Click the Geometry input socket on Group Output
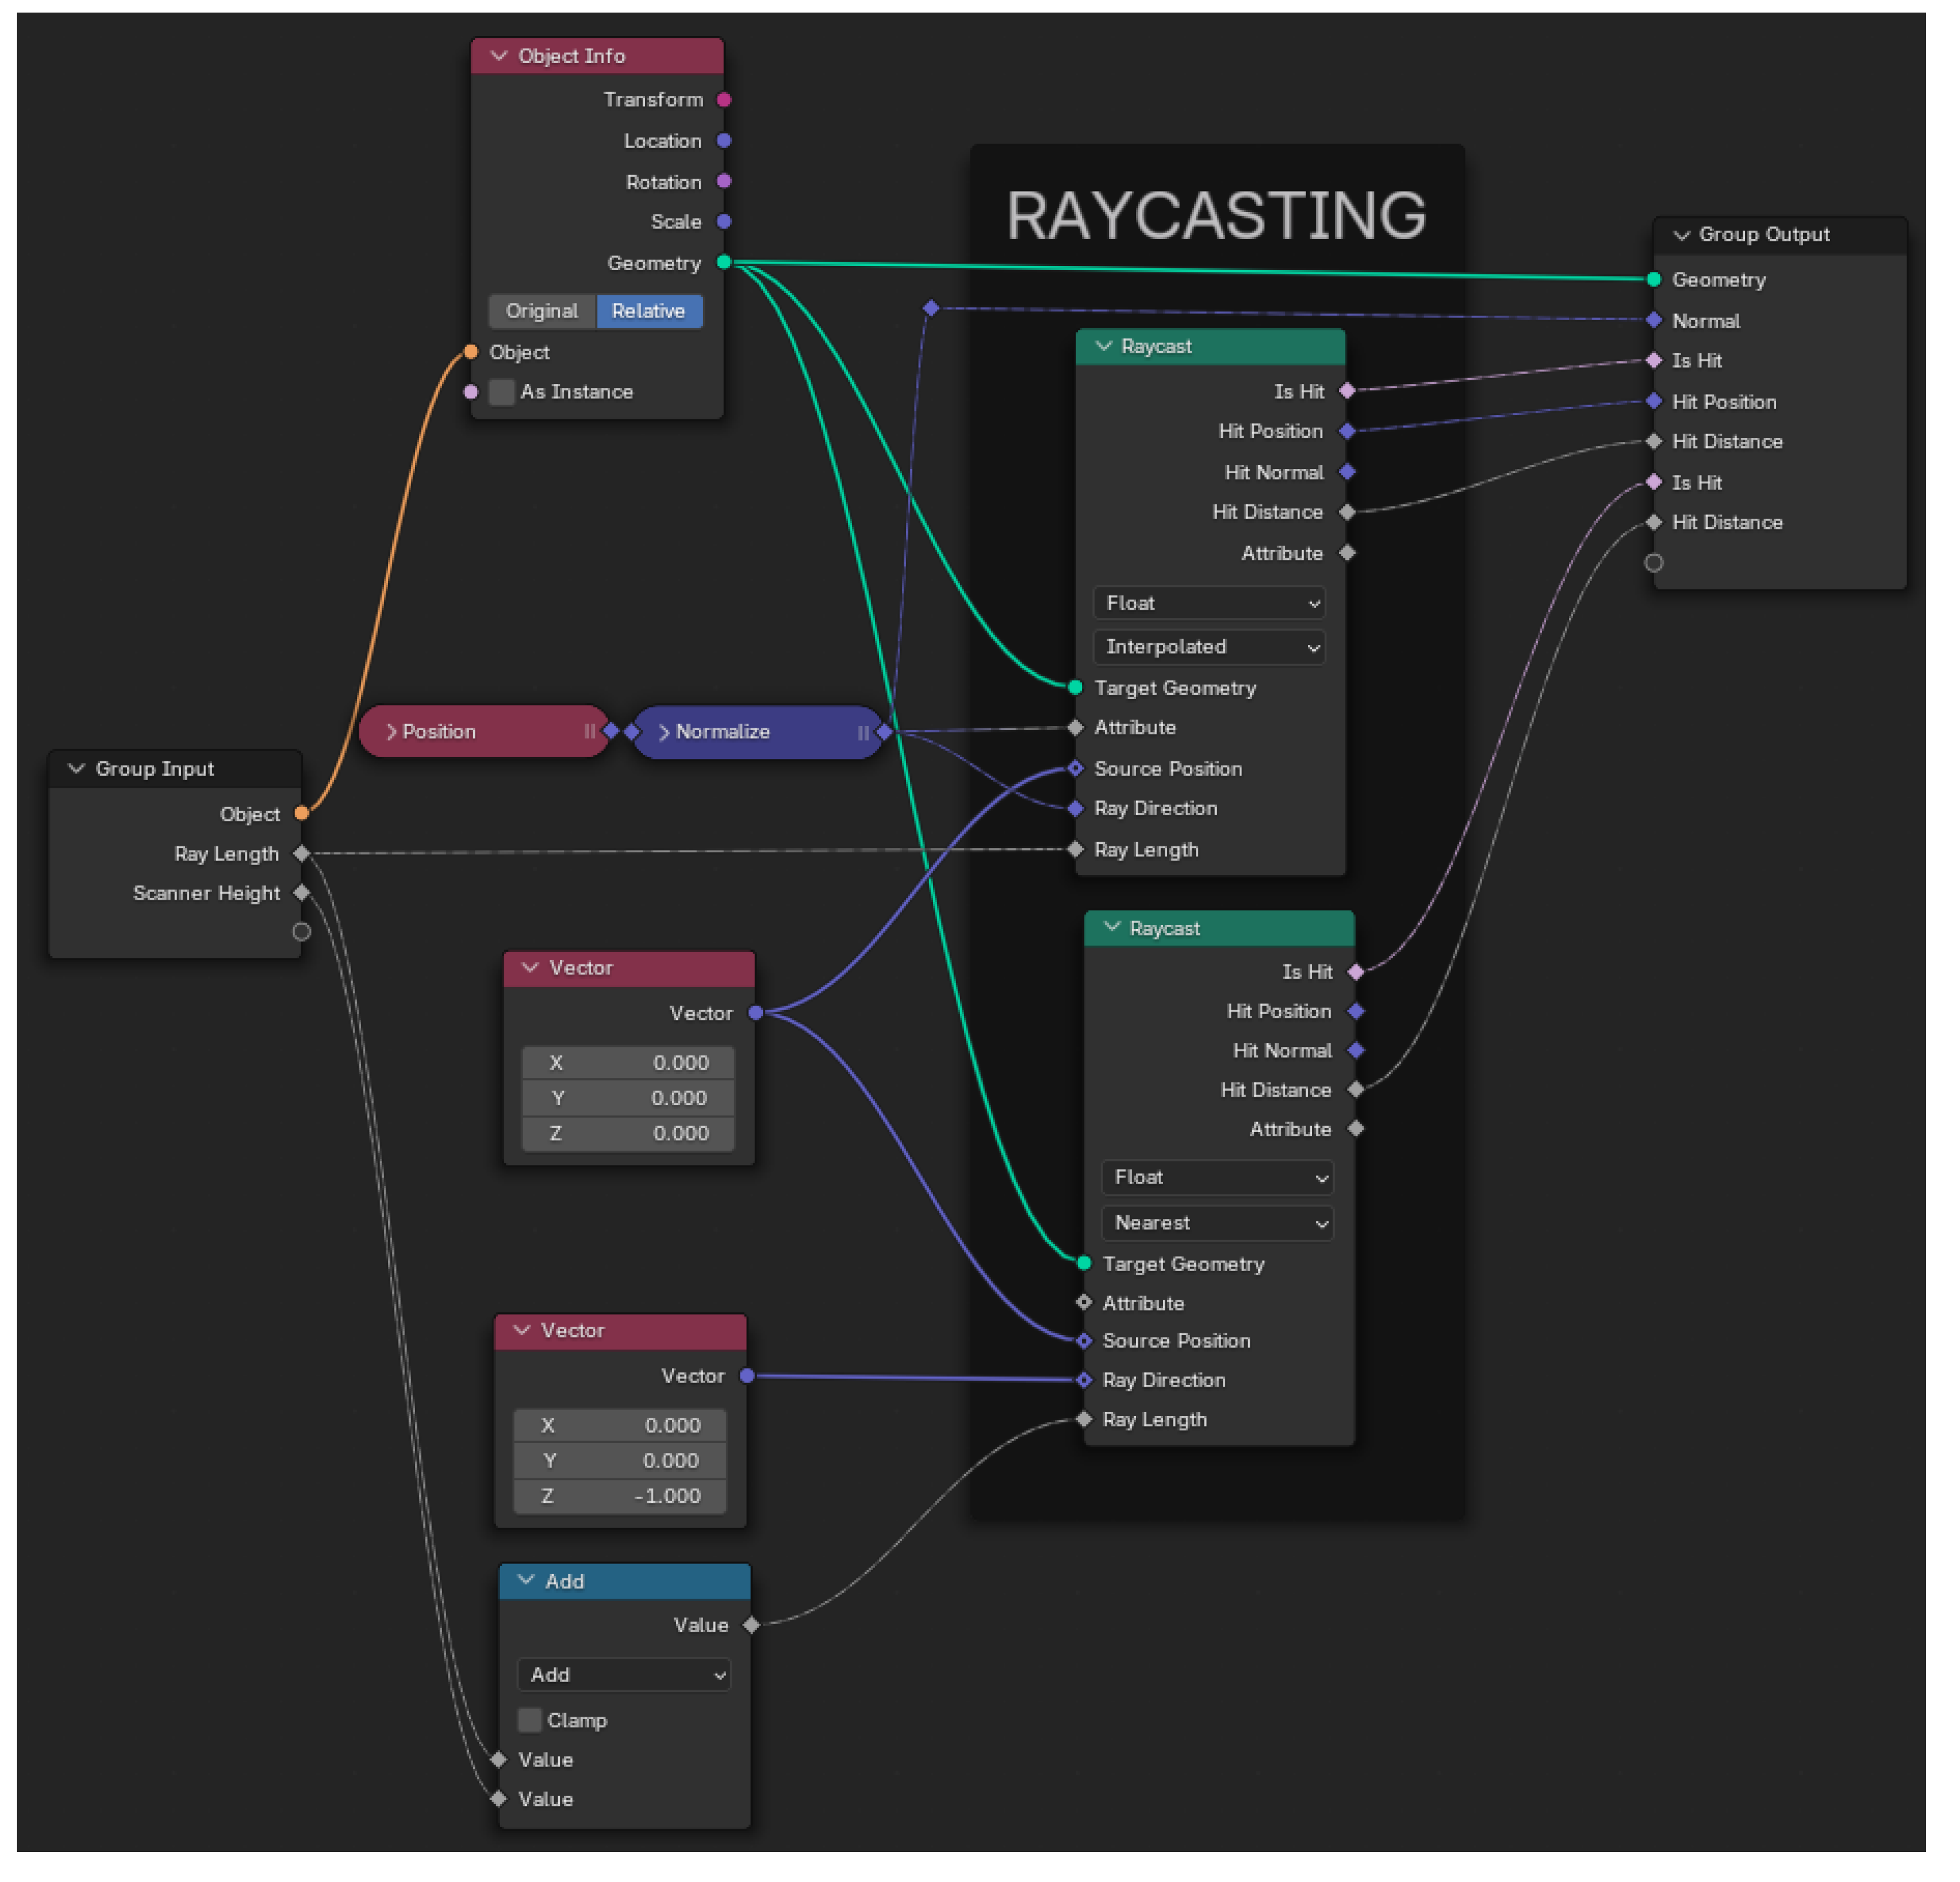The height and width of the screenshot is (1882, 1960). 1654,280
